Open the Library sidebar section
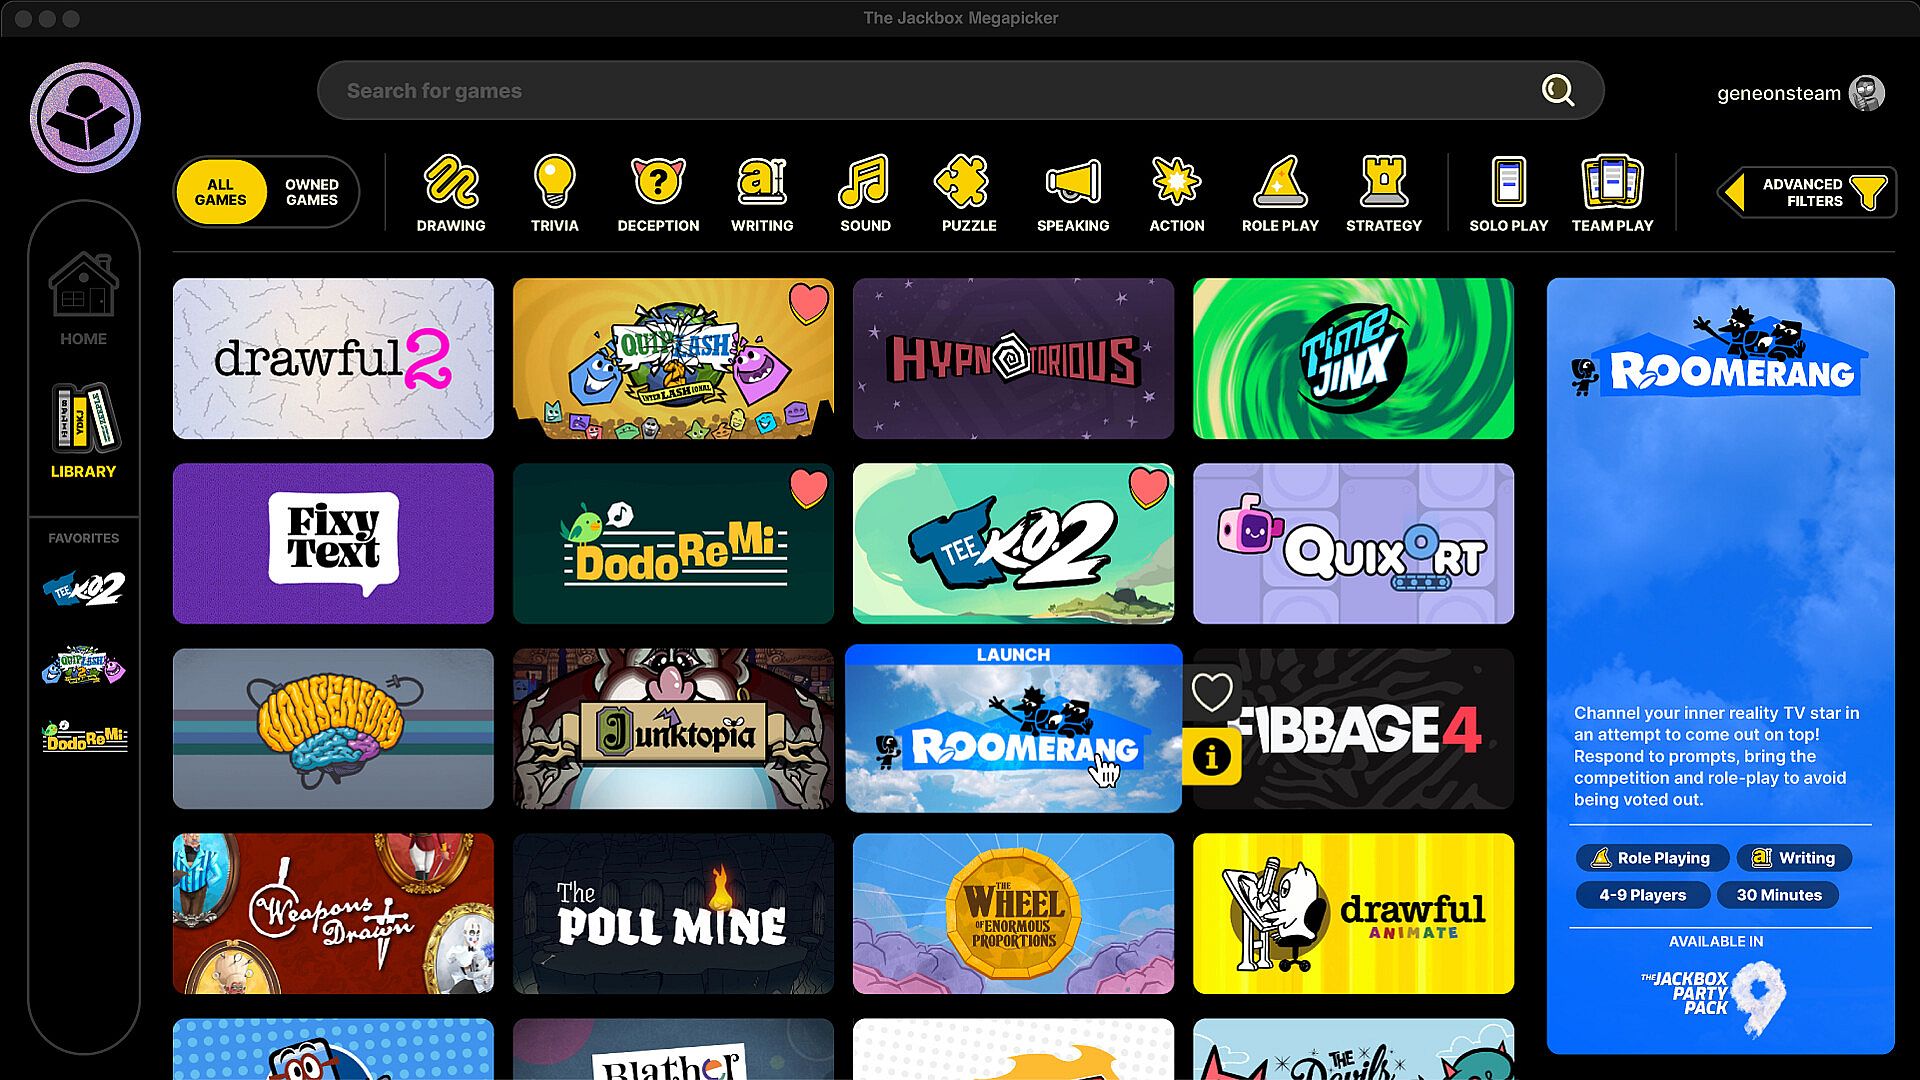The image size is (1920, 1080). (83, 431)
